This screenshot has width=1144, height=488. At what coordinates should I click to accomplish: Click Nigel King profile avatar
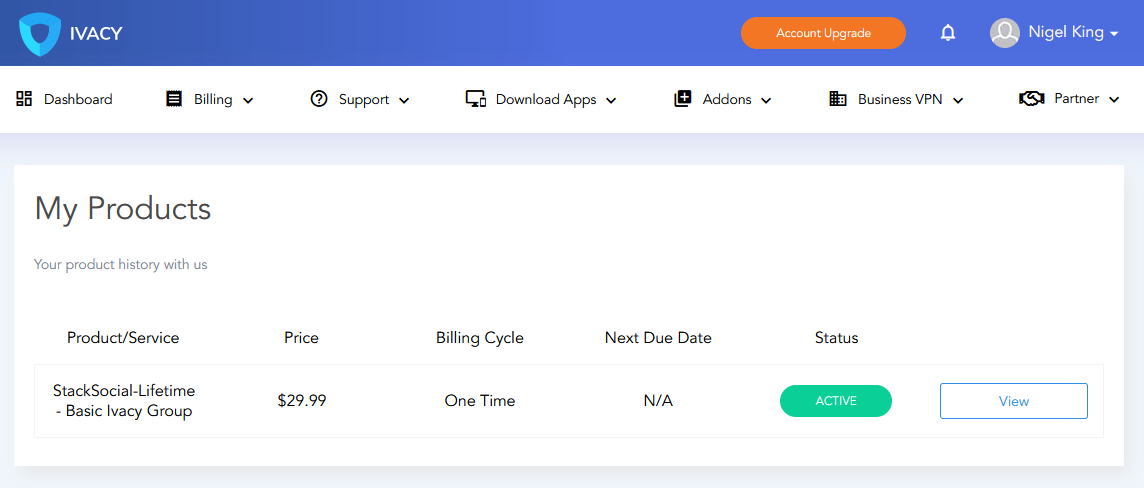1005,33
